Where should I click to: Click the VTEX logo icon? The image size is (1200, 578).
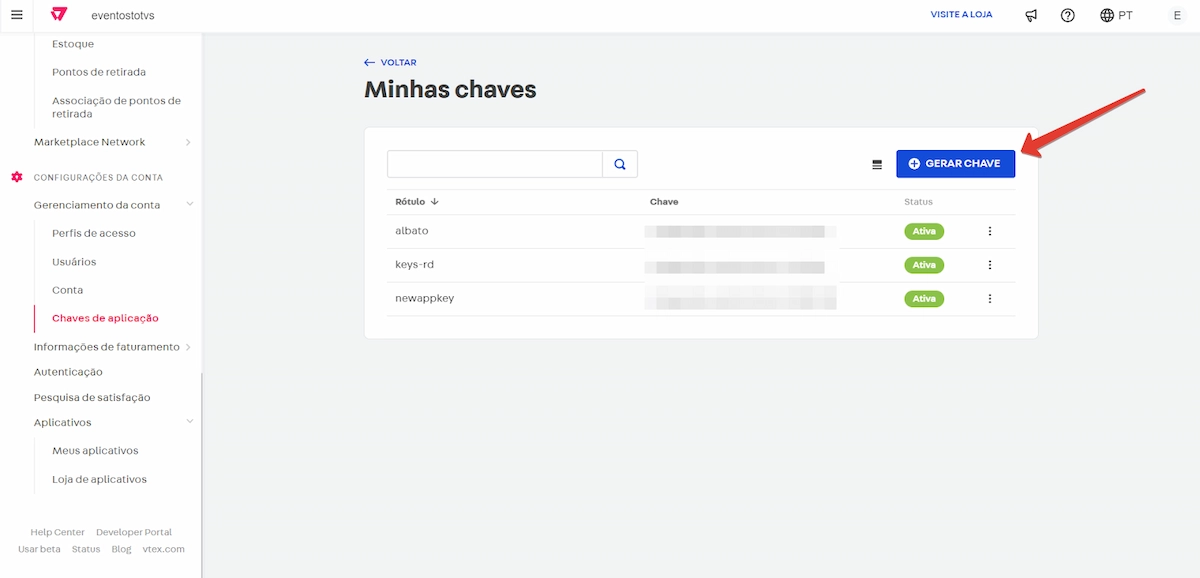60,15
